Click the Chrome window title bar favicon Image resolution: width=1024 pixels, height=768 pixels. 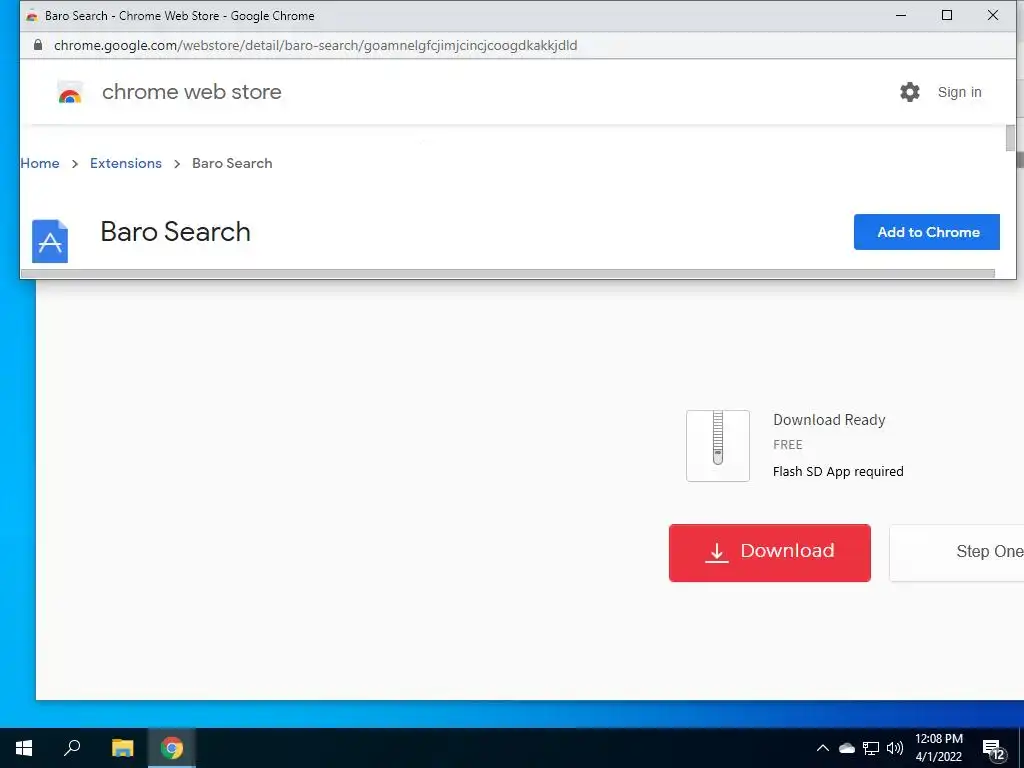[31, 16]
